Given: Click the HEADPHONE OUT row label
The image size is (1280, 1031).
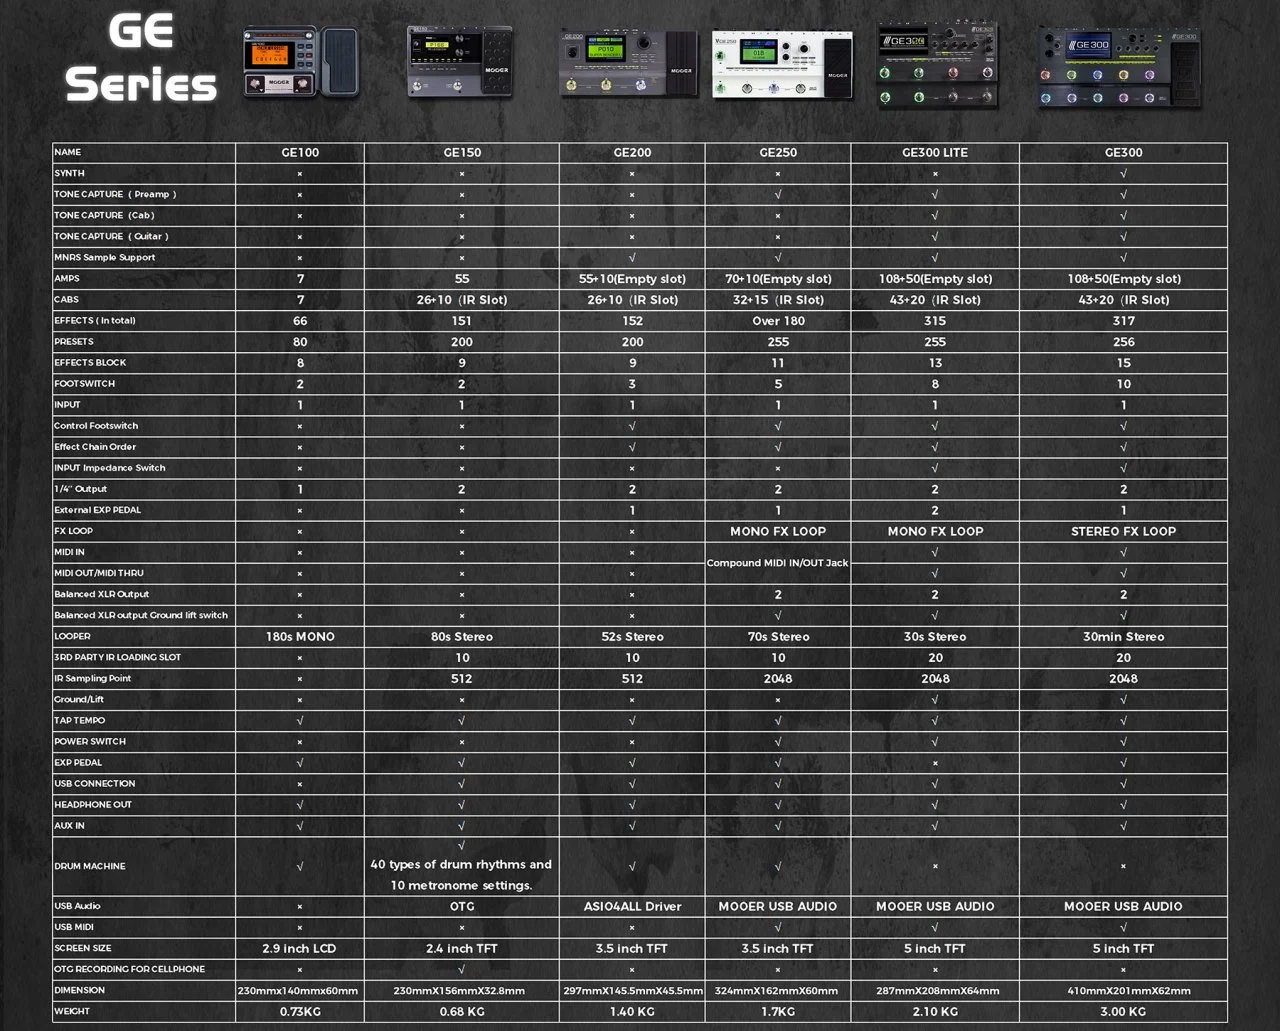Looking at the screenshot, I should point(93,804).
